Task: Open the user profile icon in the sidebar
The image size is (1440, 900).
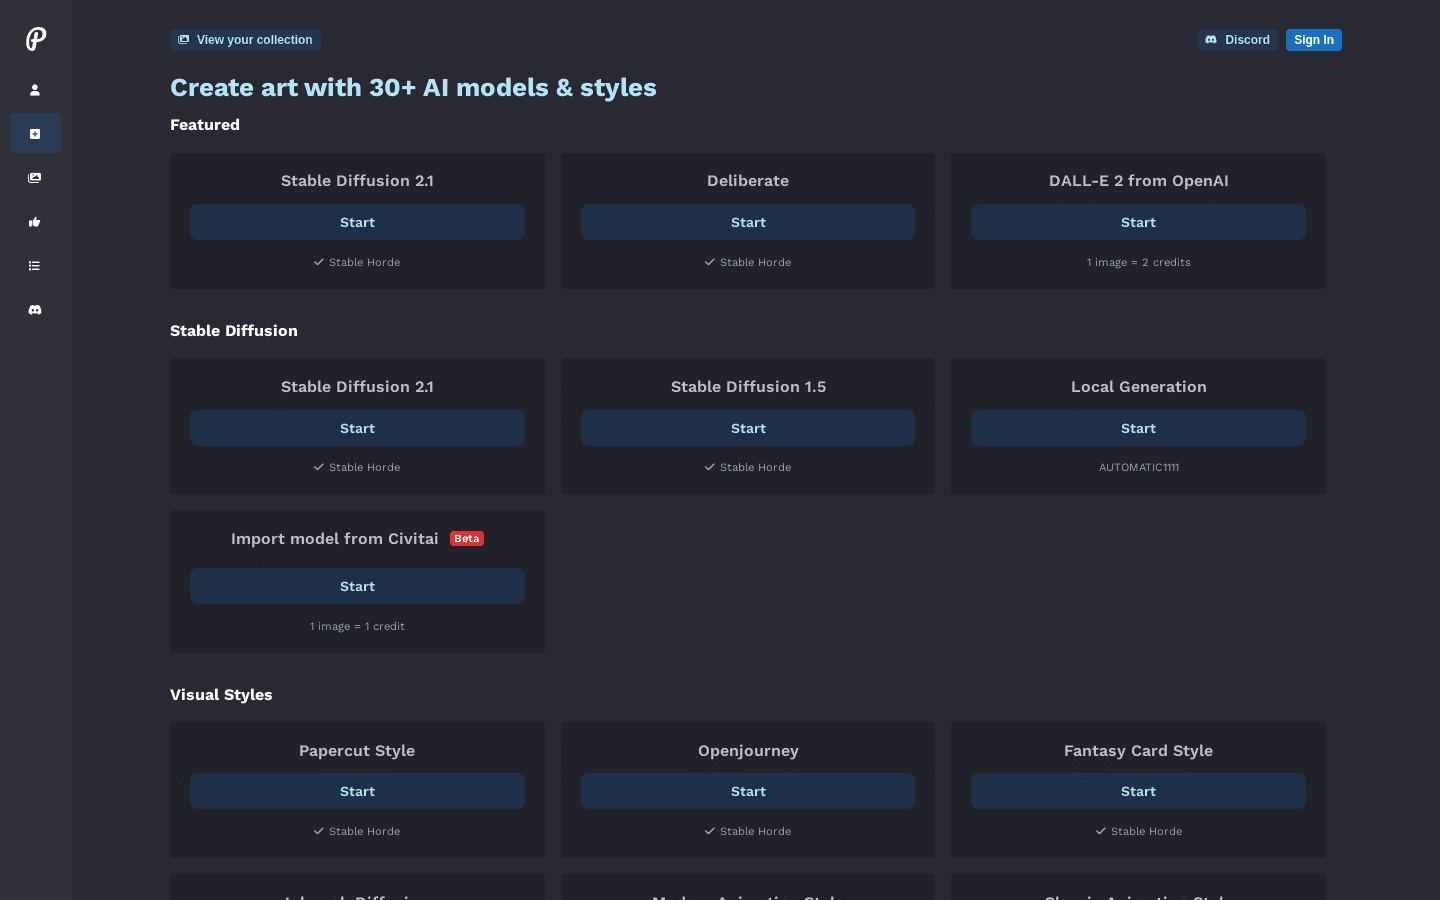Action: coord(35,90)
